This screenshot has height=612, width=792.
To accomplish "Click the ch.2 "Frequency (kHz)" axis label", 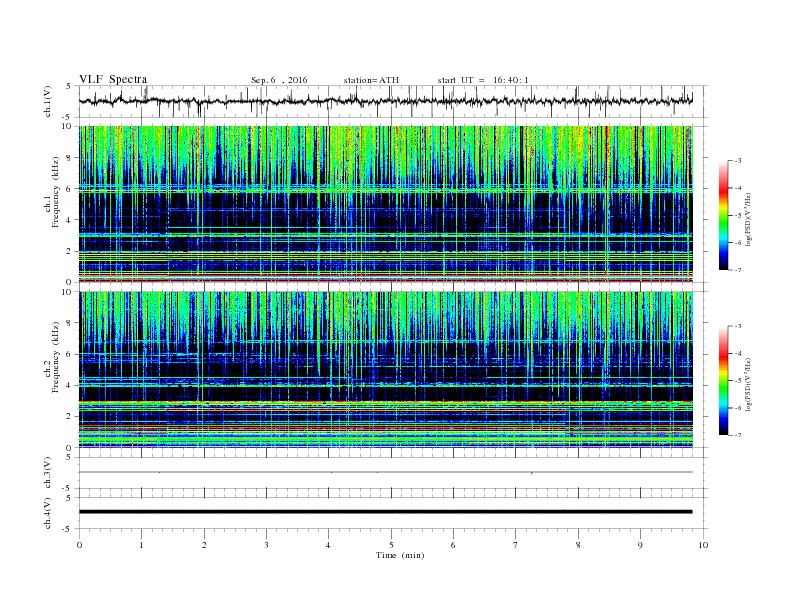I will [55, 358].
